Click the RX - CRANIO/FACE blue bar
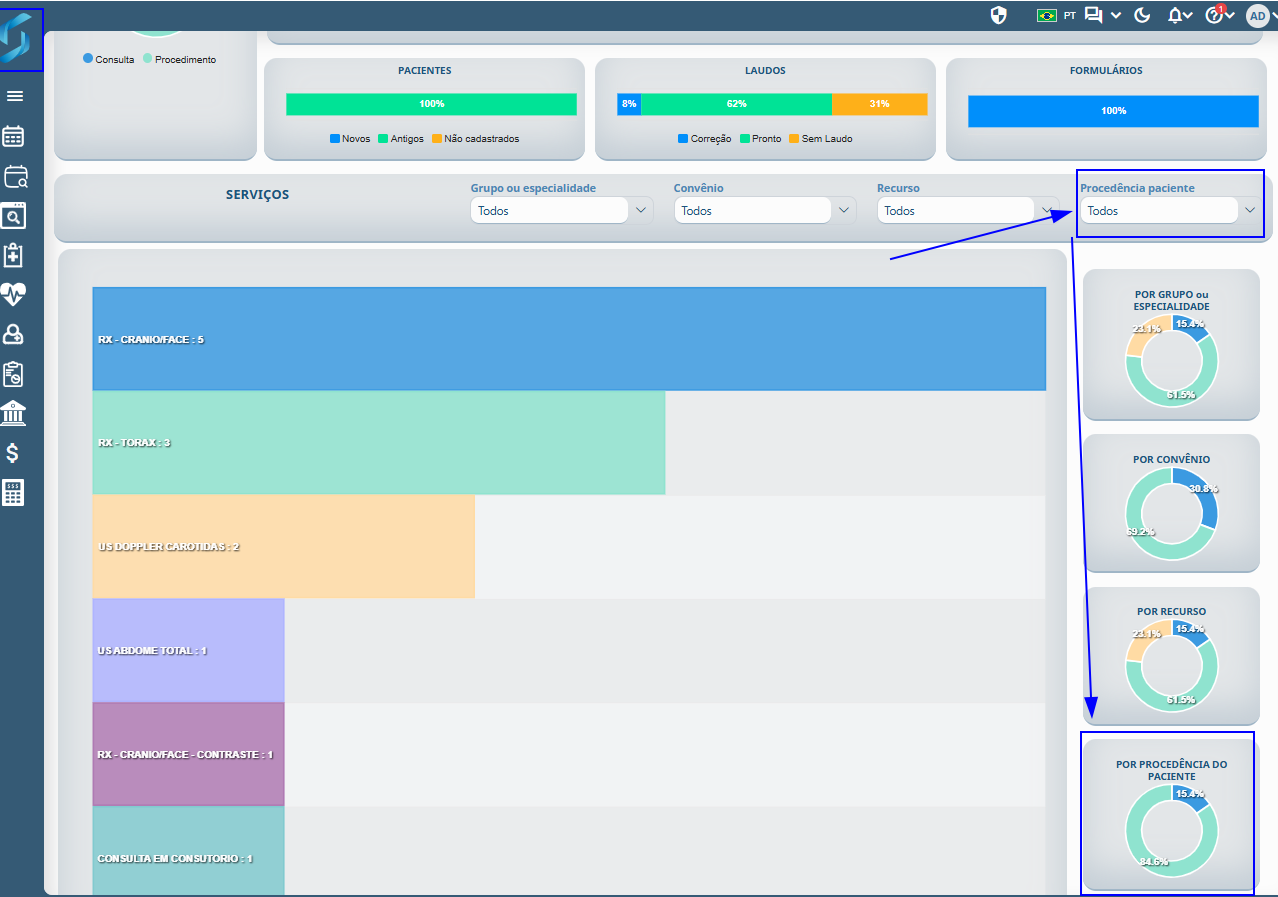 569,339
